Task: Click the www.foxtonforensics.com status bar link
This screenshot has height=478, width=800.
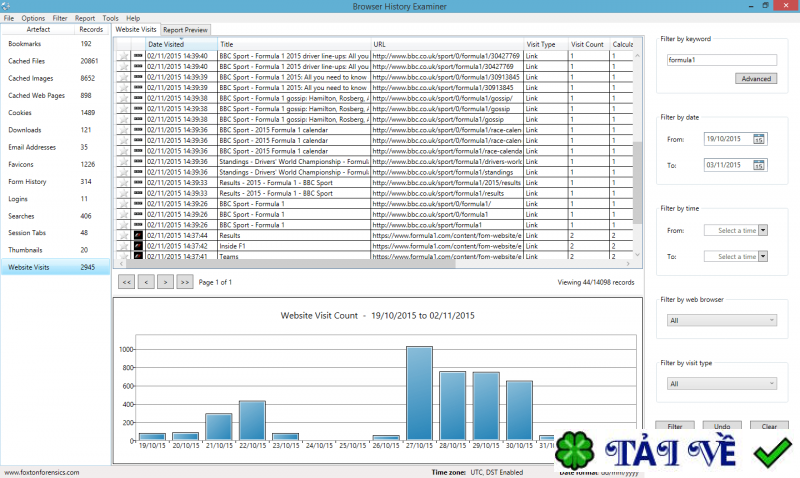Action: 41,472
